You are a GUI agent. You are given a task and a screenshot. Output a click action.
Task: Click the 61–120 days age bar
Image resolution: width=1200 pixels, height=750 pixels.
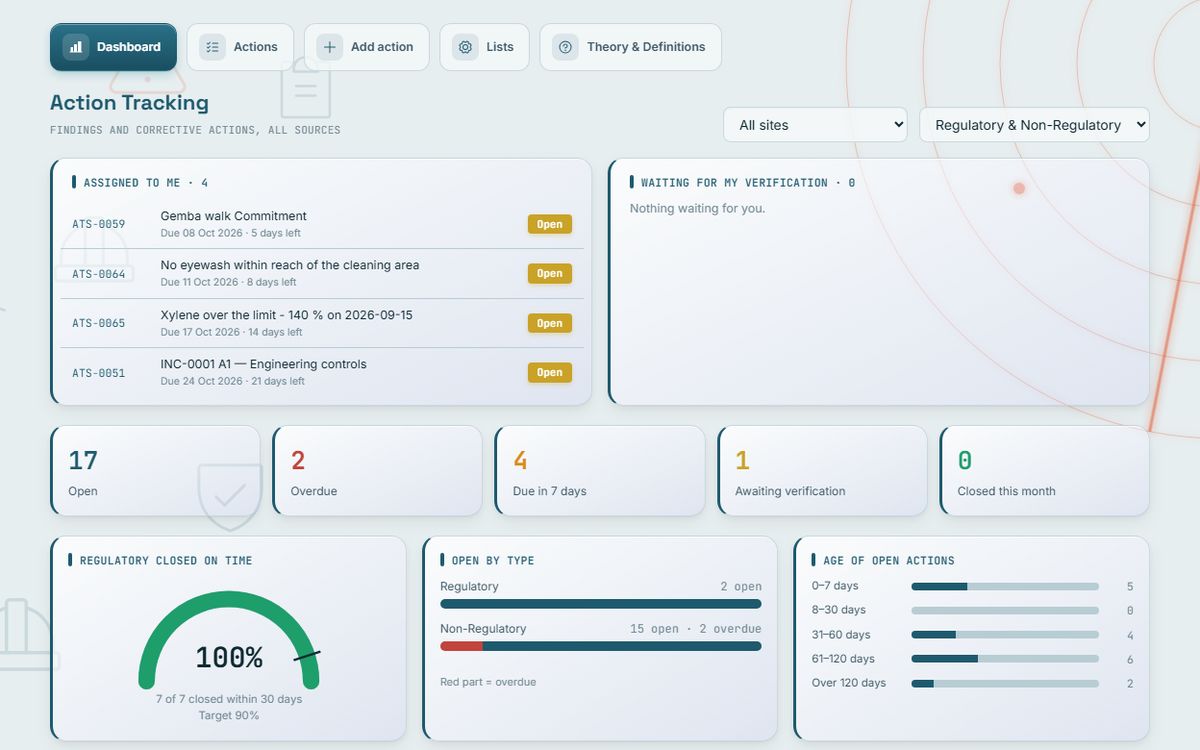click(x=1005, y=659)
